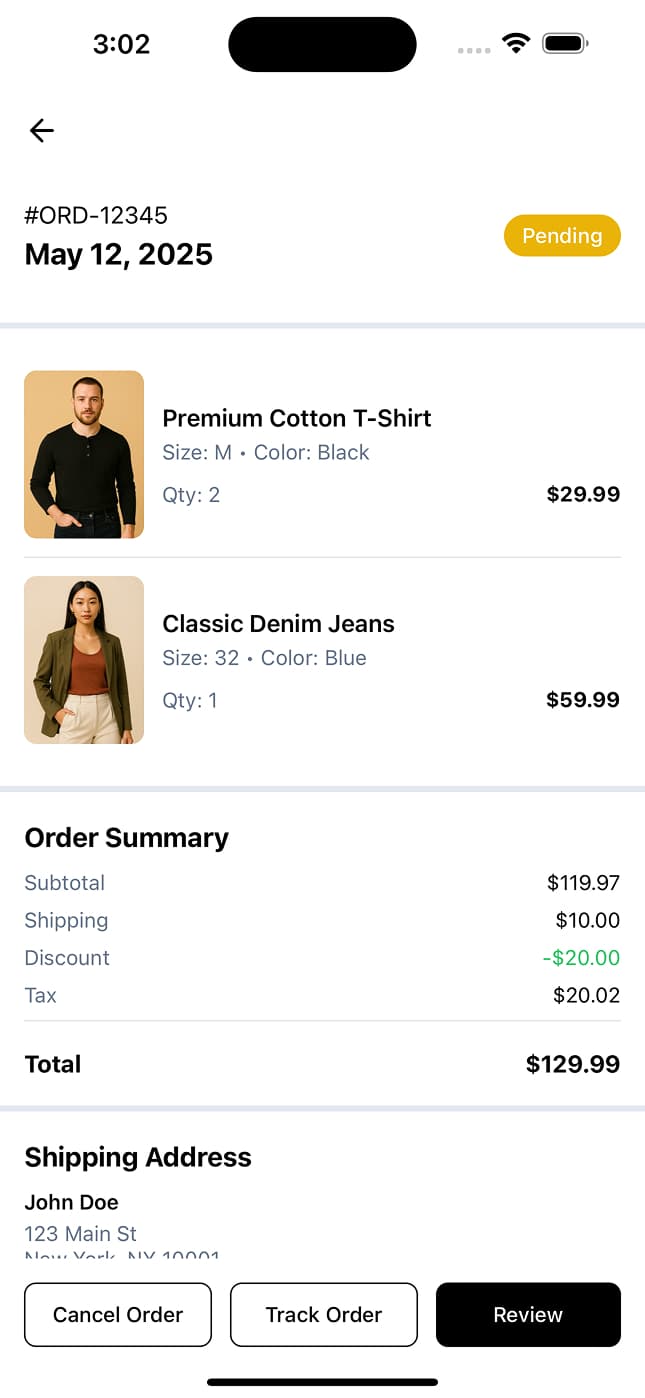
Task: Open the Classic Denim Jeans product photo
Action: coord(84,660)
